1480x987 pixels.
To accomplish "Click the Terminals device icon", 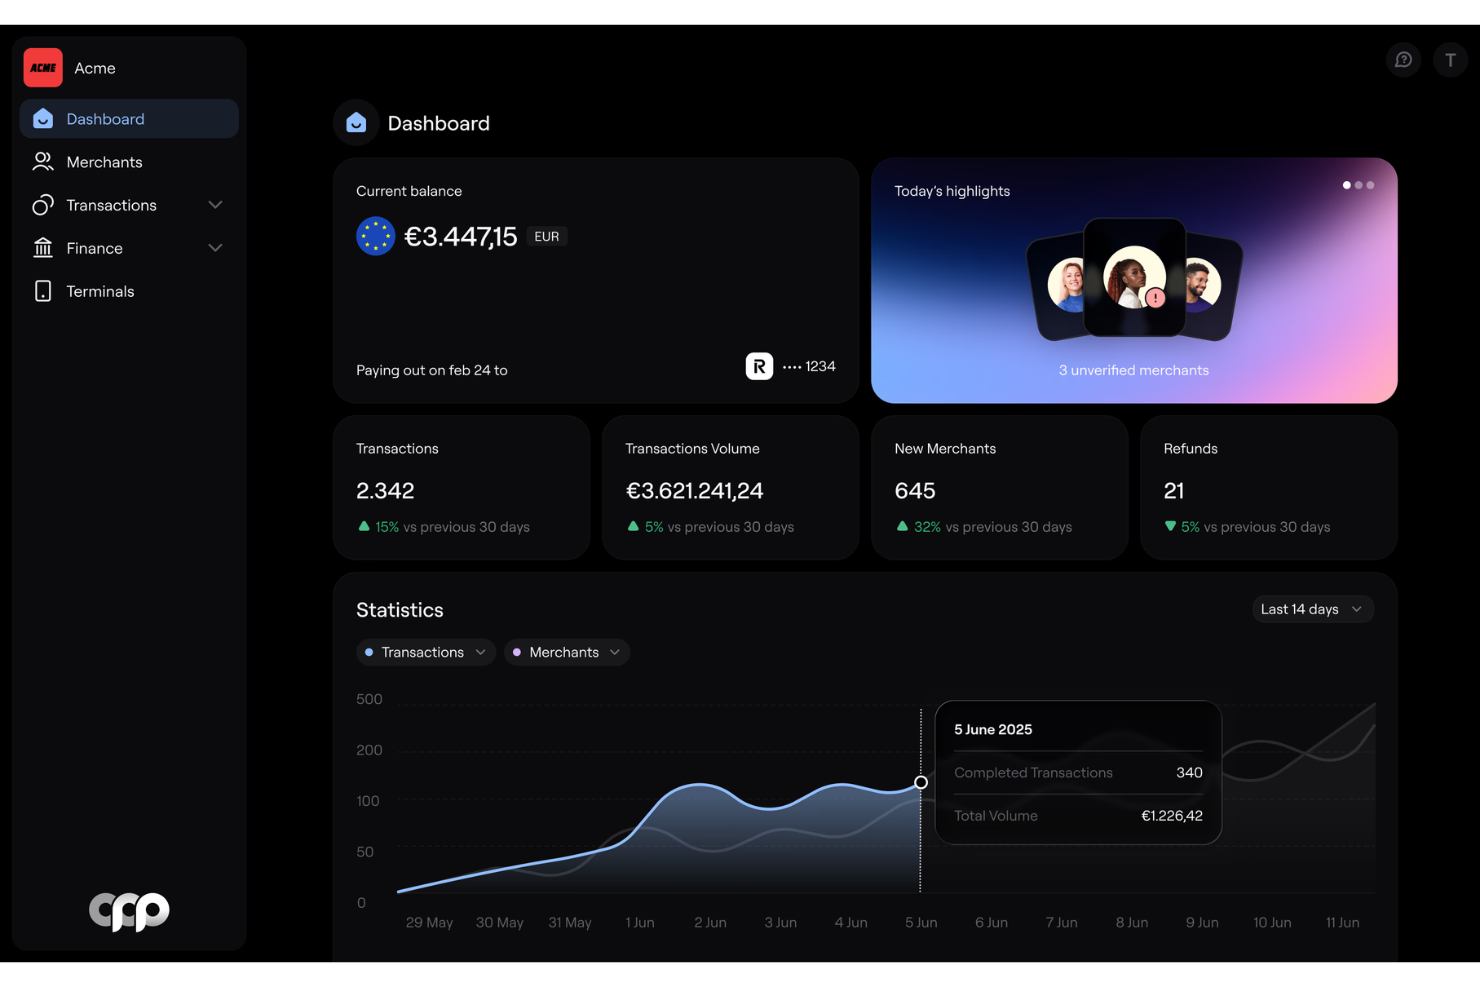I will (x=43, y=291).
